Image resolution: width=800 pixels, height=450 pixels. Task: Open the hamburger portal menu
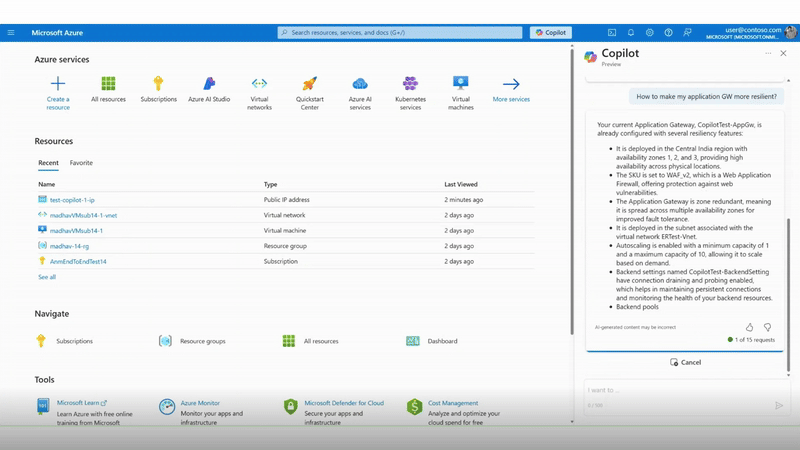[11, 33]
